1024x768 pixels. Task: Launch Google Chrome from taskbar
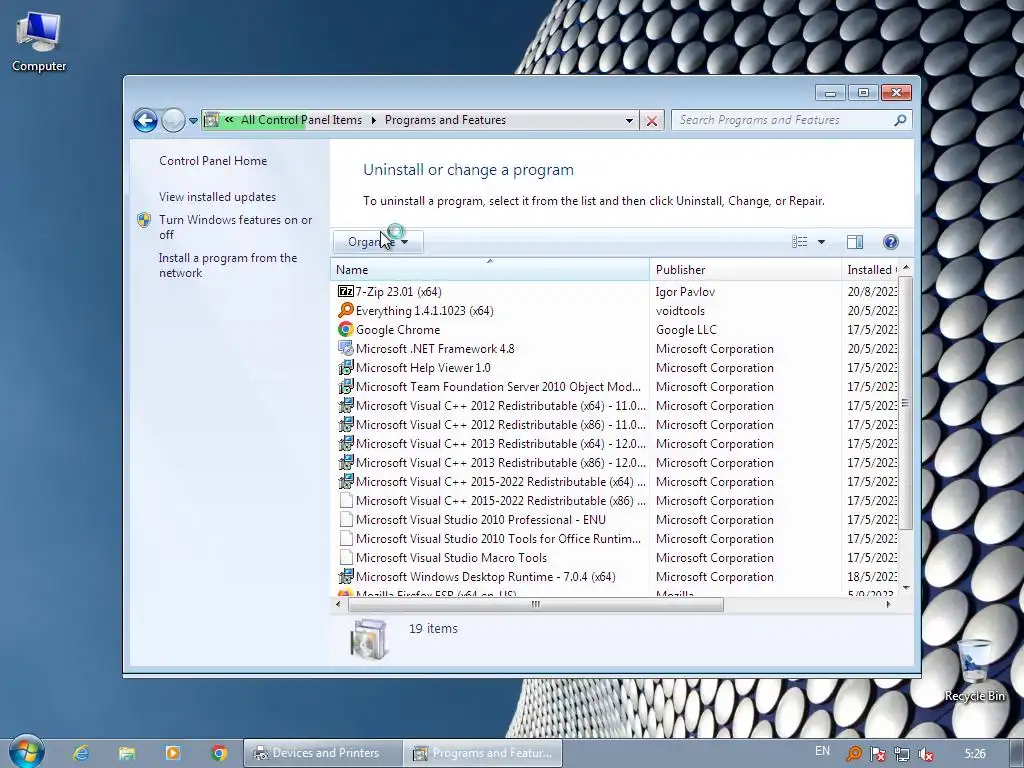(219, 753)
